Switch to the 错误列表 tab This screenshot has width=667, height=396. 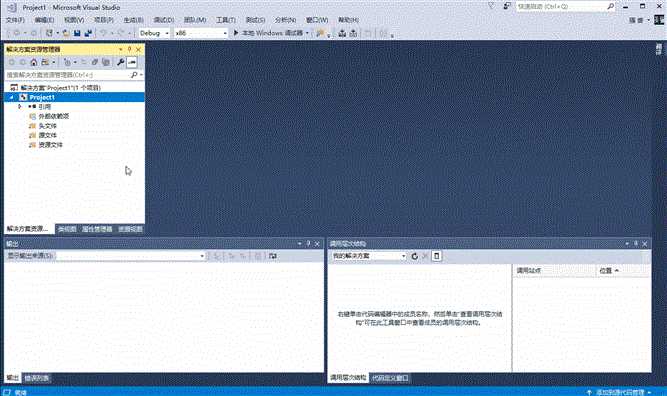(37, 378)
